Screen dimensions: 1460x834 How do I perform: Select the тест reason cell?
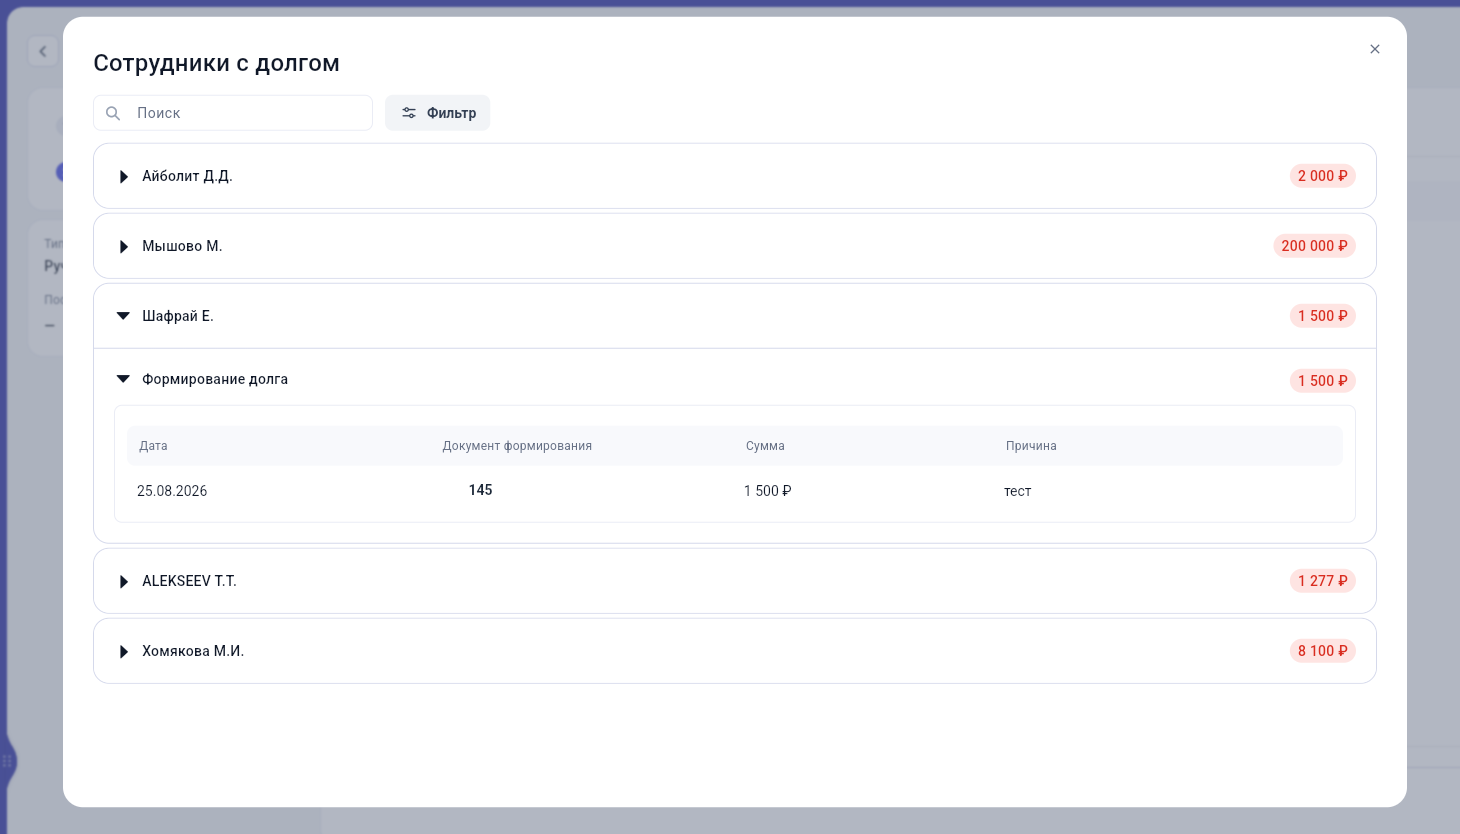coord(1017,491)
